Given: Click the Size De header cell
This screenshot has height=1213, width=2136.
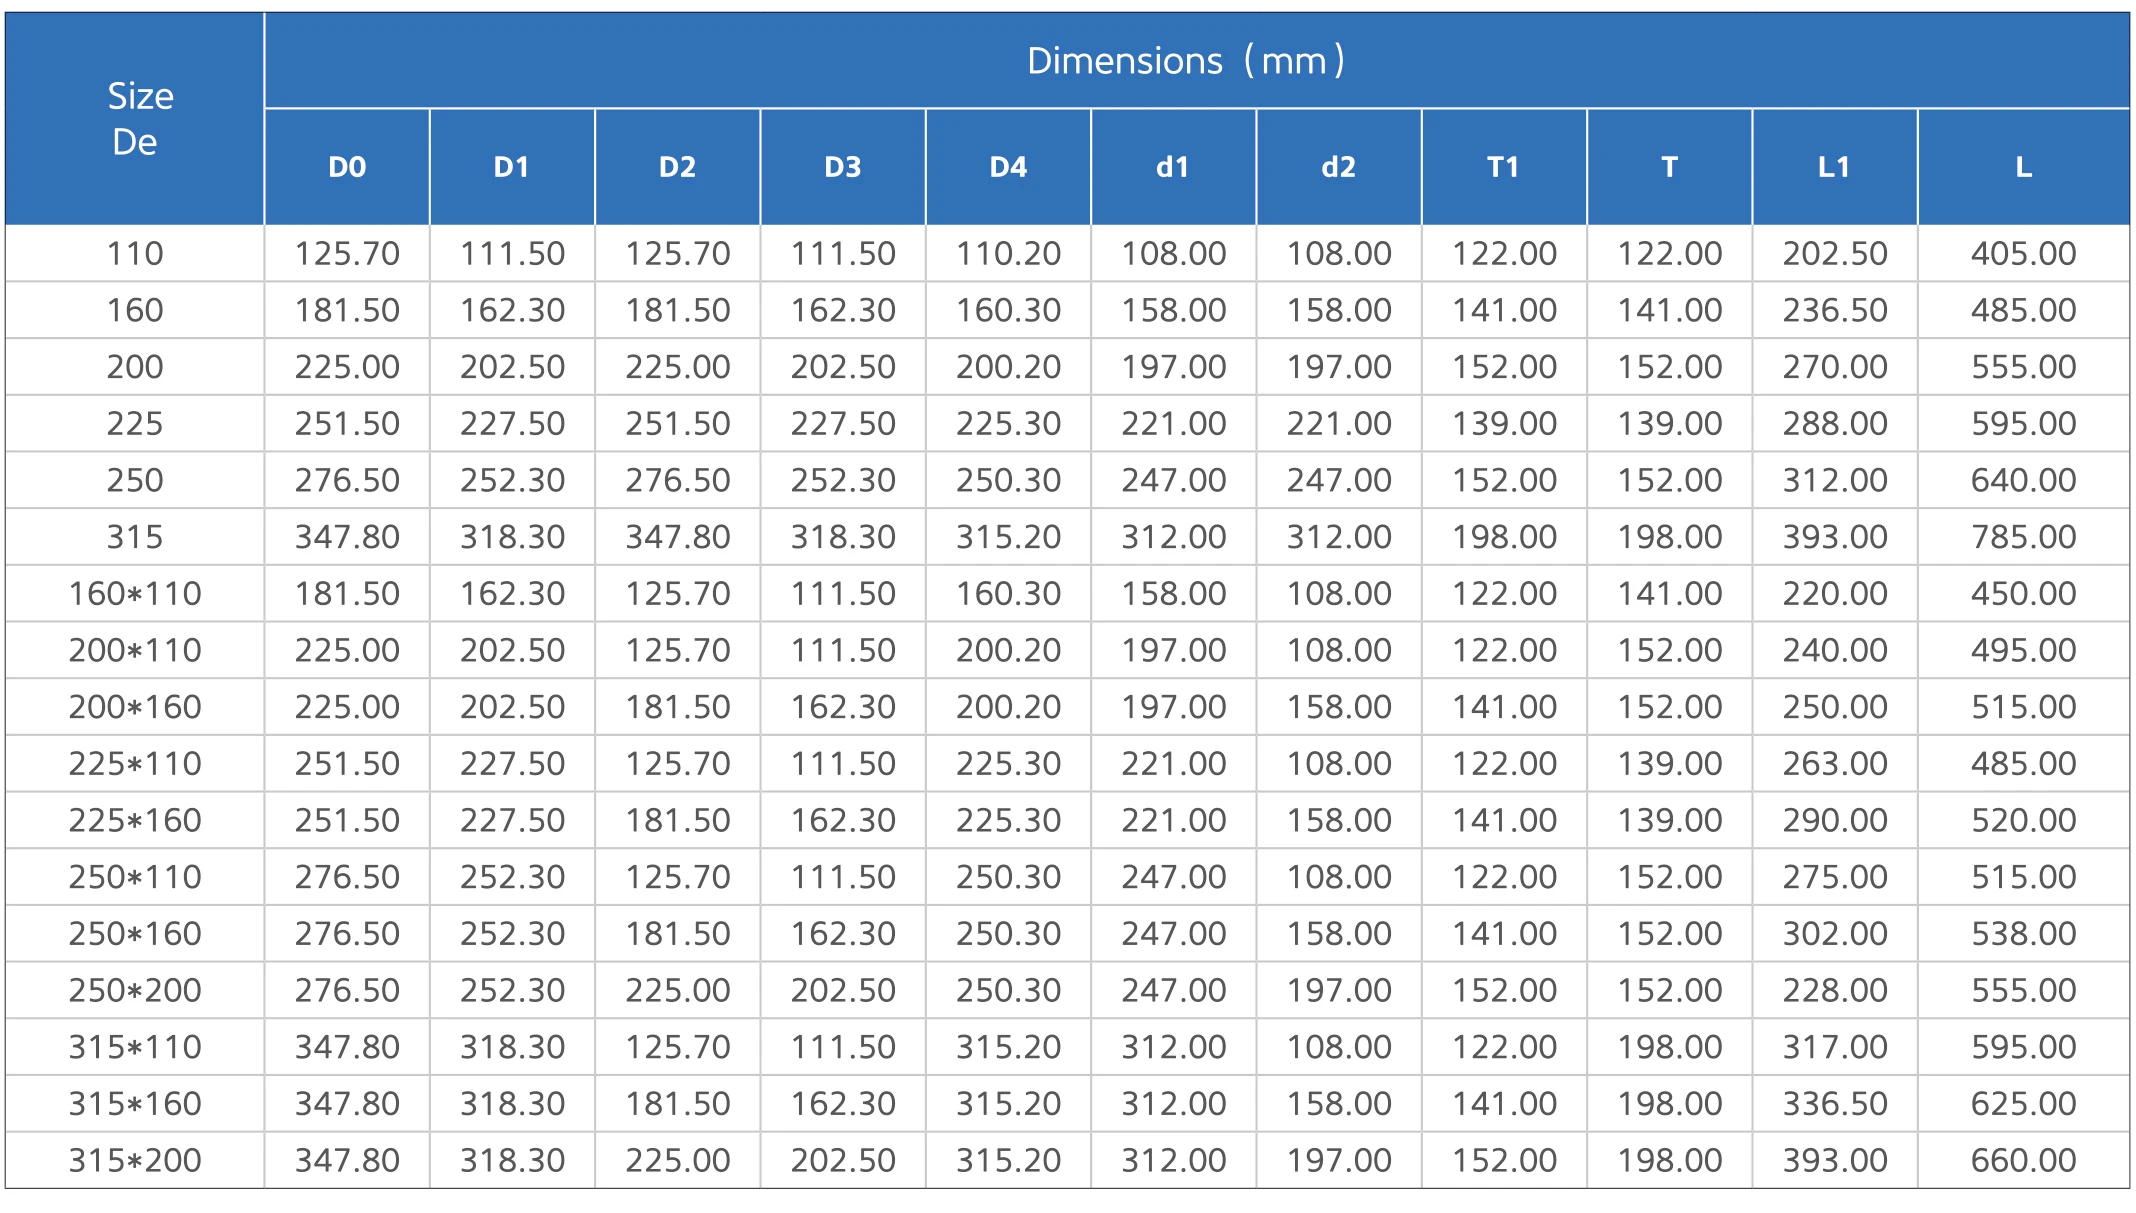Looking at the screenshot, I should (136, 119).
